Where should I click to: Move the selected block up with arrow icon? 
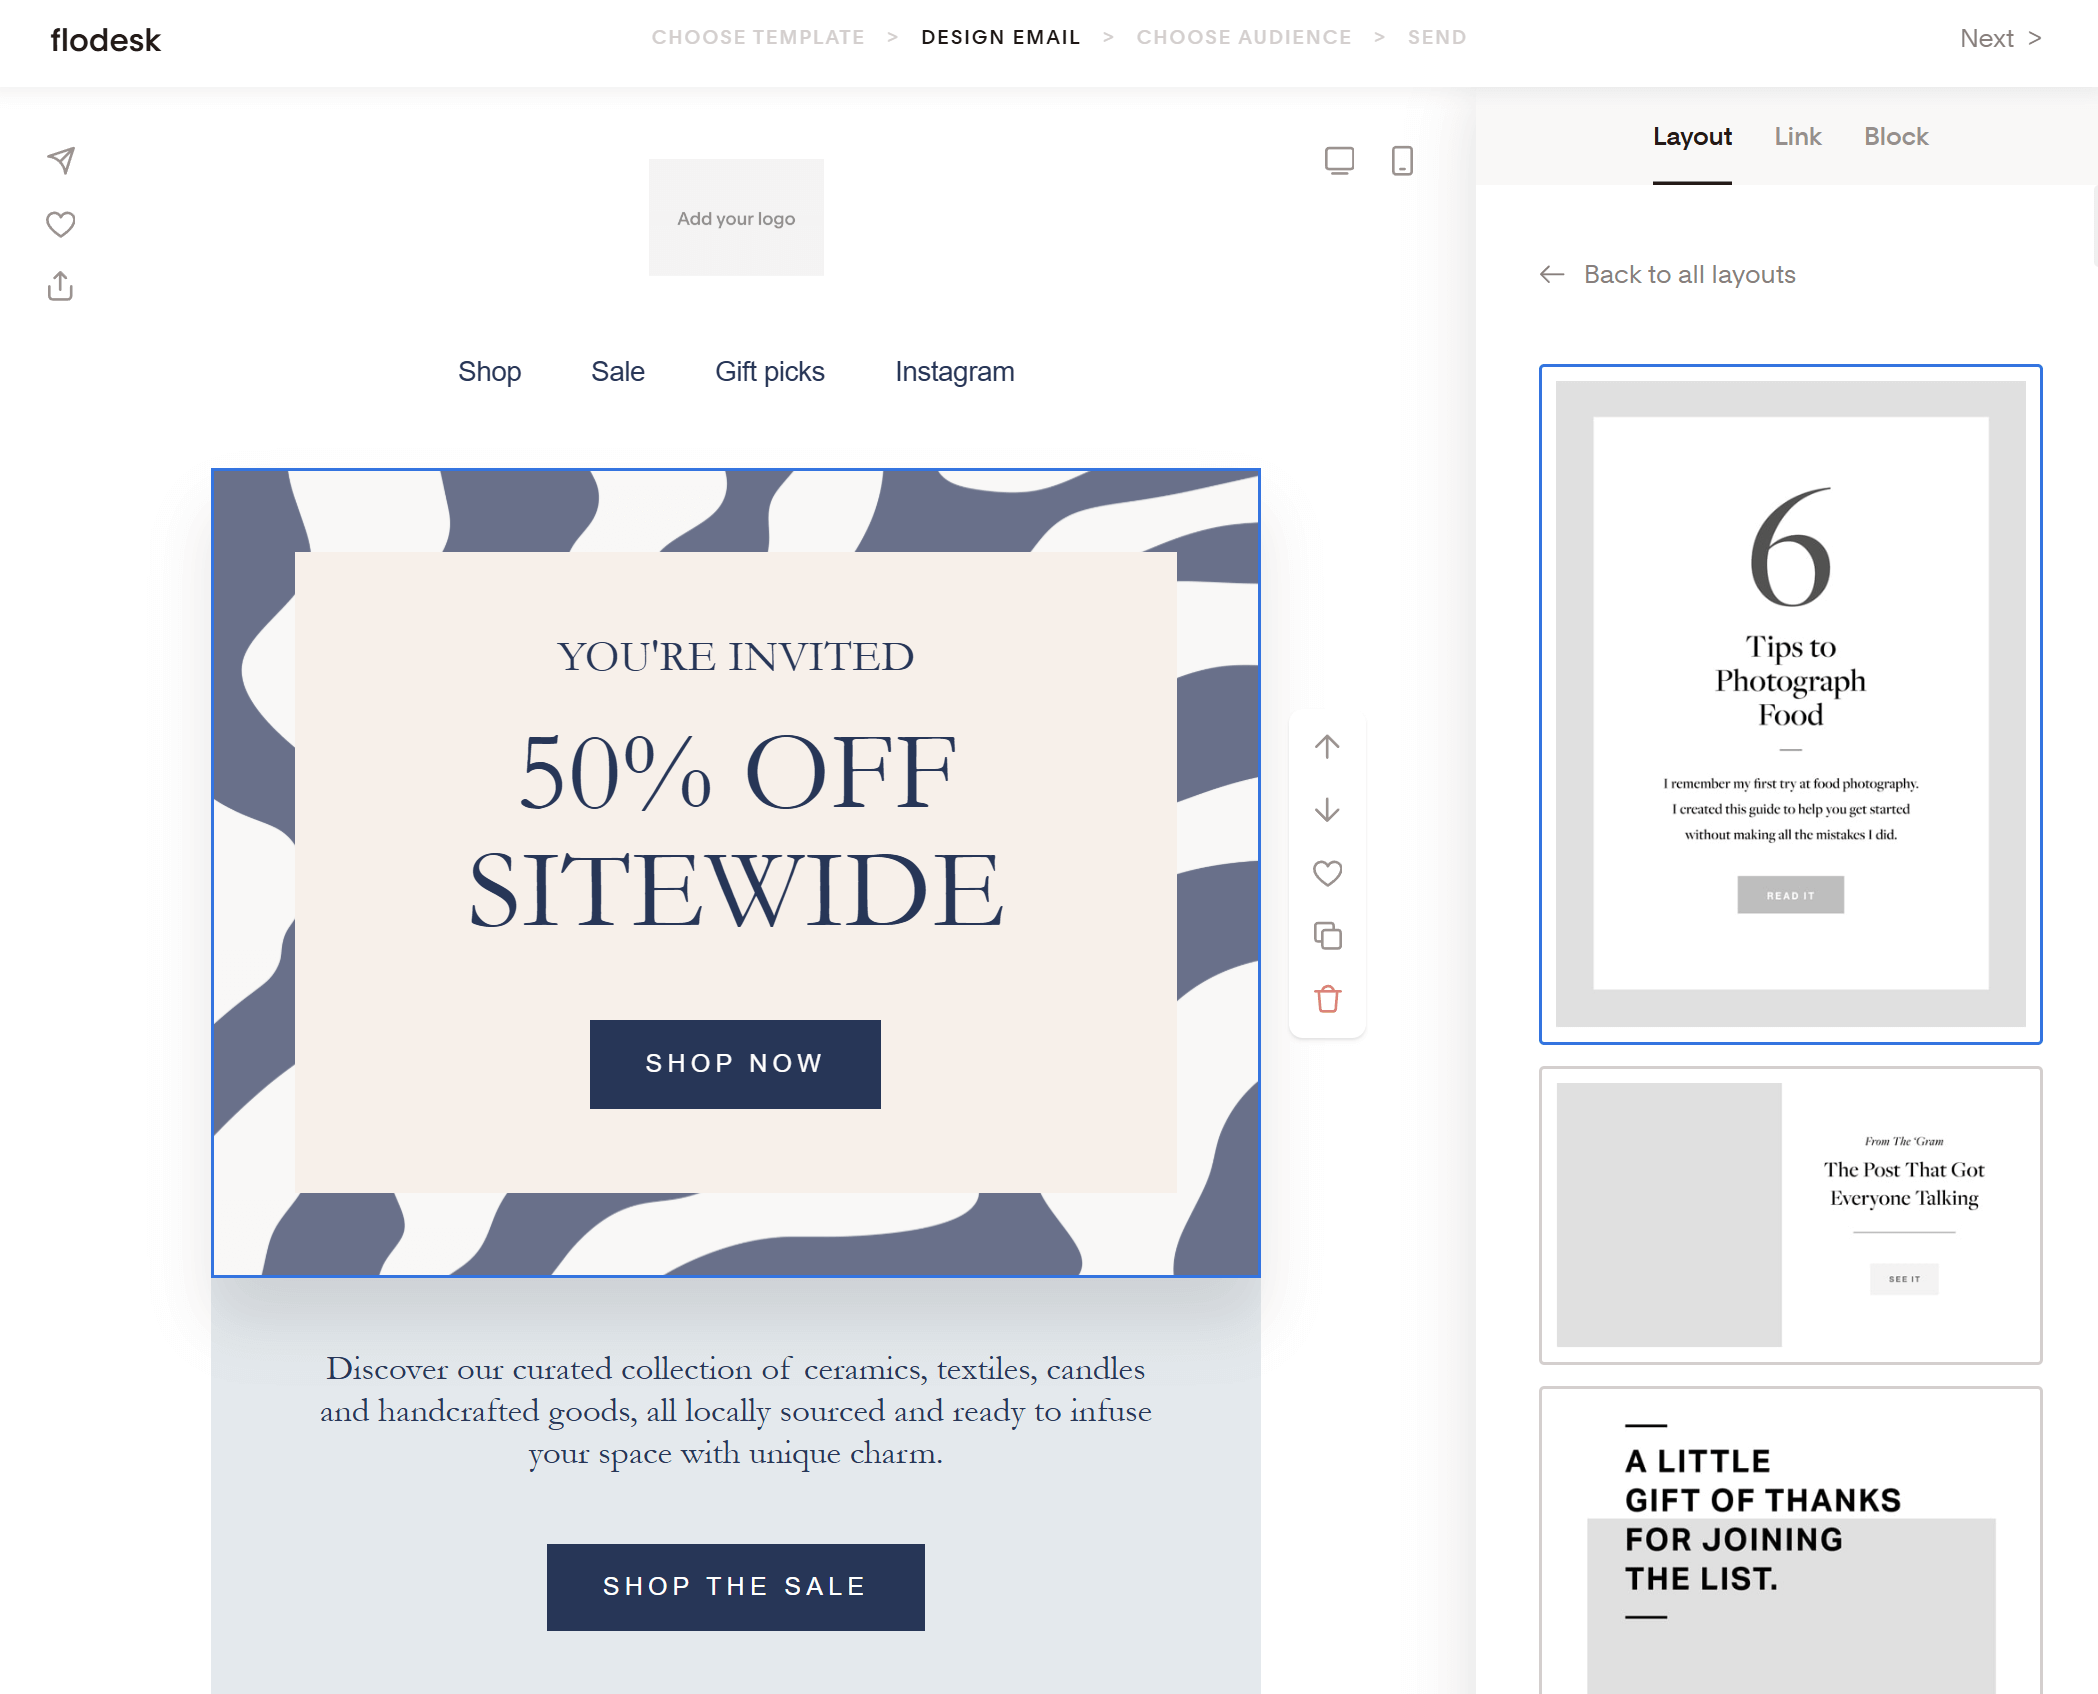pos(1328,746)
